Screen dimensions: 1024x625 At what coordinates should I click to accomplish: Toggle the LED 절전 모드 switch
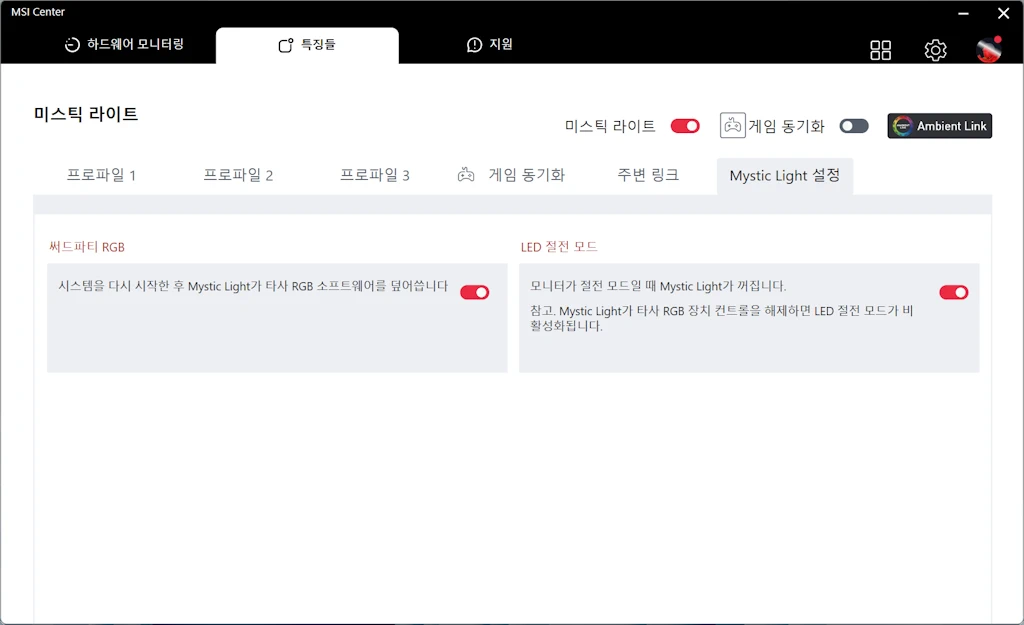953,292
